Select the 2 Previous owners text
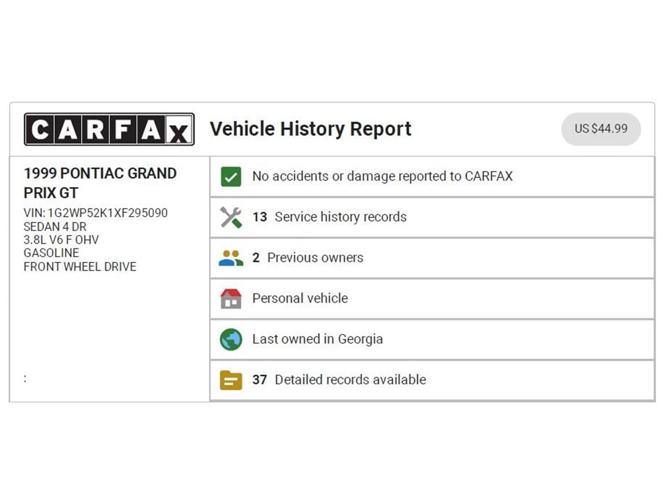The width and height of the screenshot is (666, 500). click(308, 258)
